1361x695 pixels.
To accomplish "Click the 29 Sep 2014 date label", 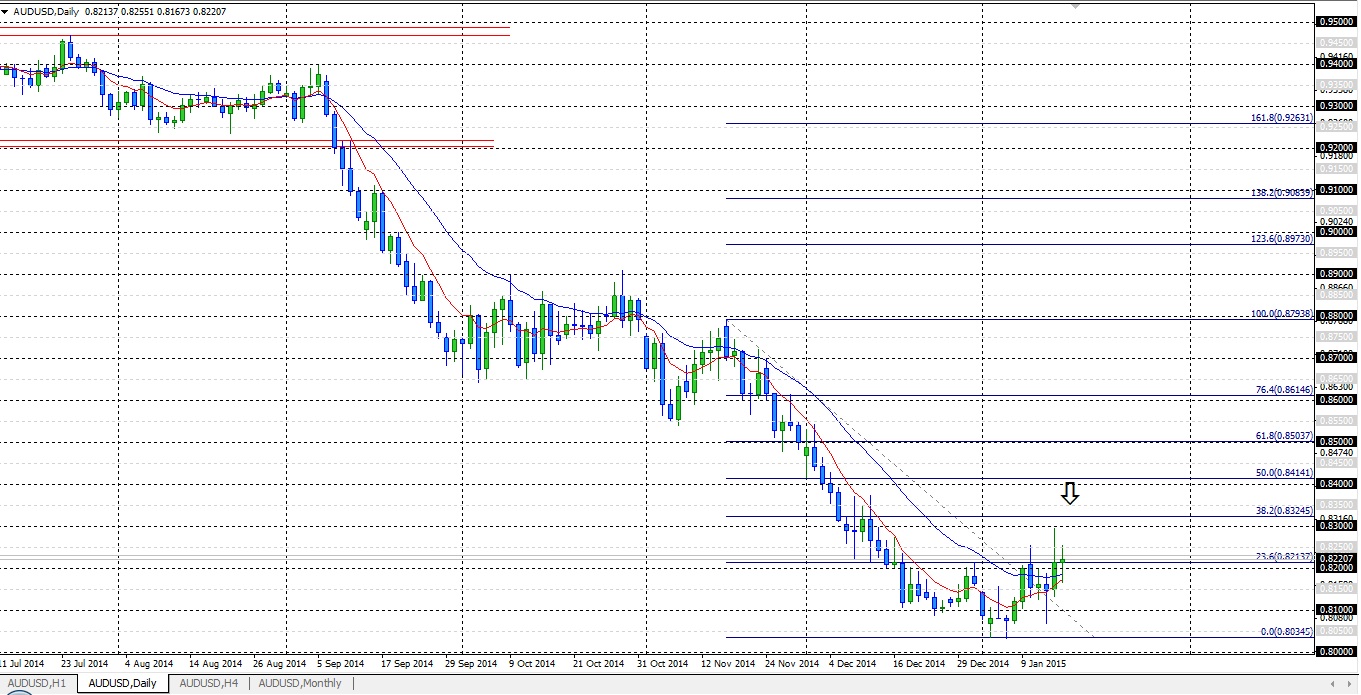I will [471, 663].
